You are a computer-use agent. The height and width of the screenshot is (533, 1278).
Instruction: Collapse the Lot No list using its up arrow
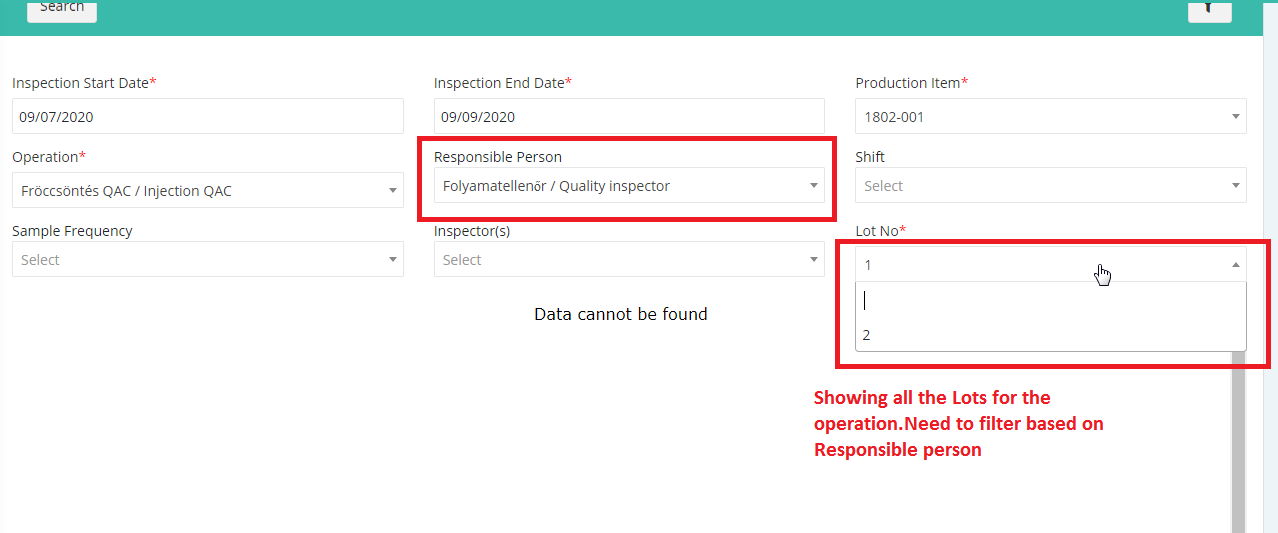(1236, 265)
